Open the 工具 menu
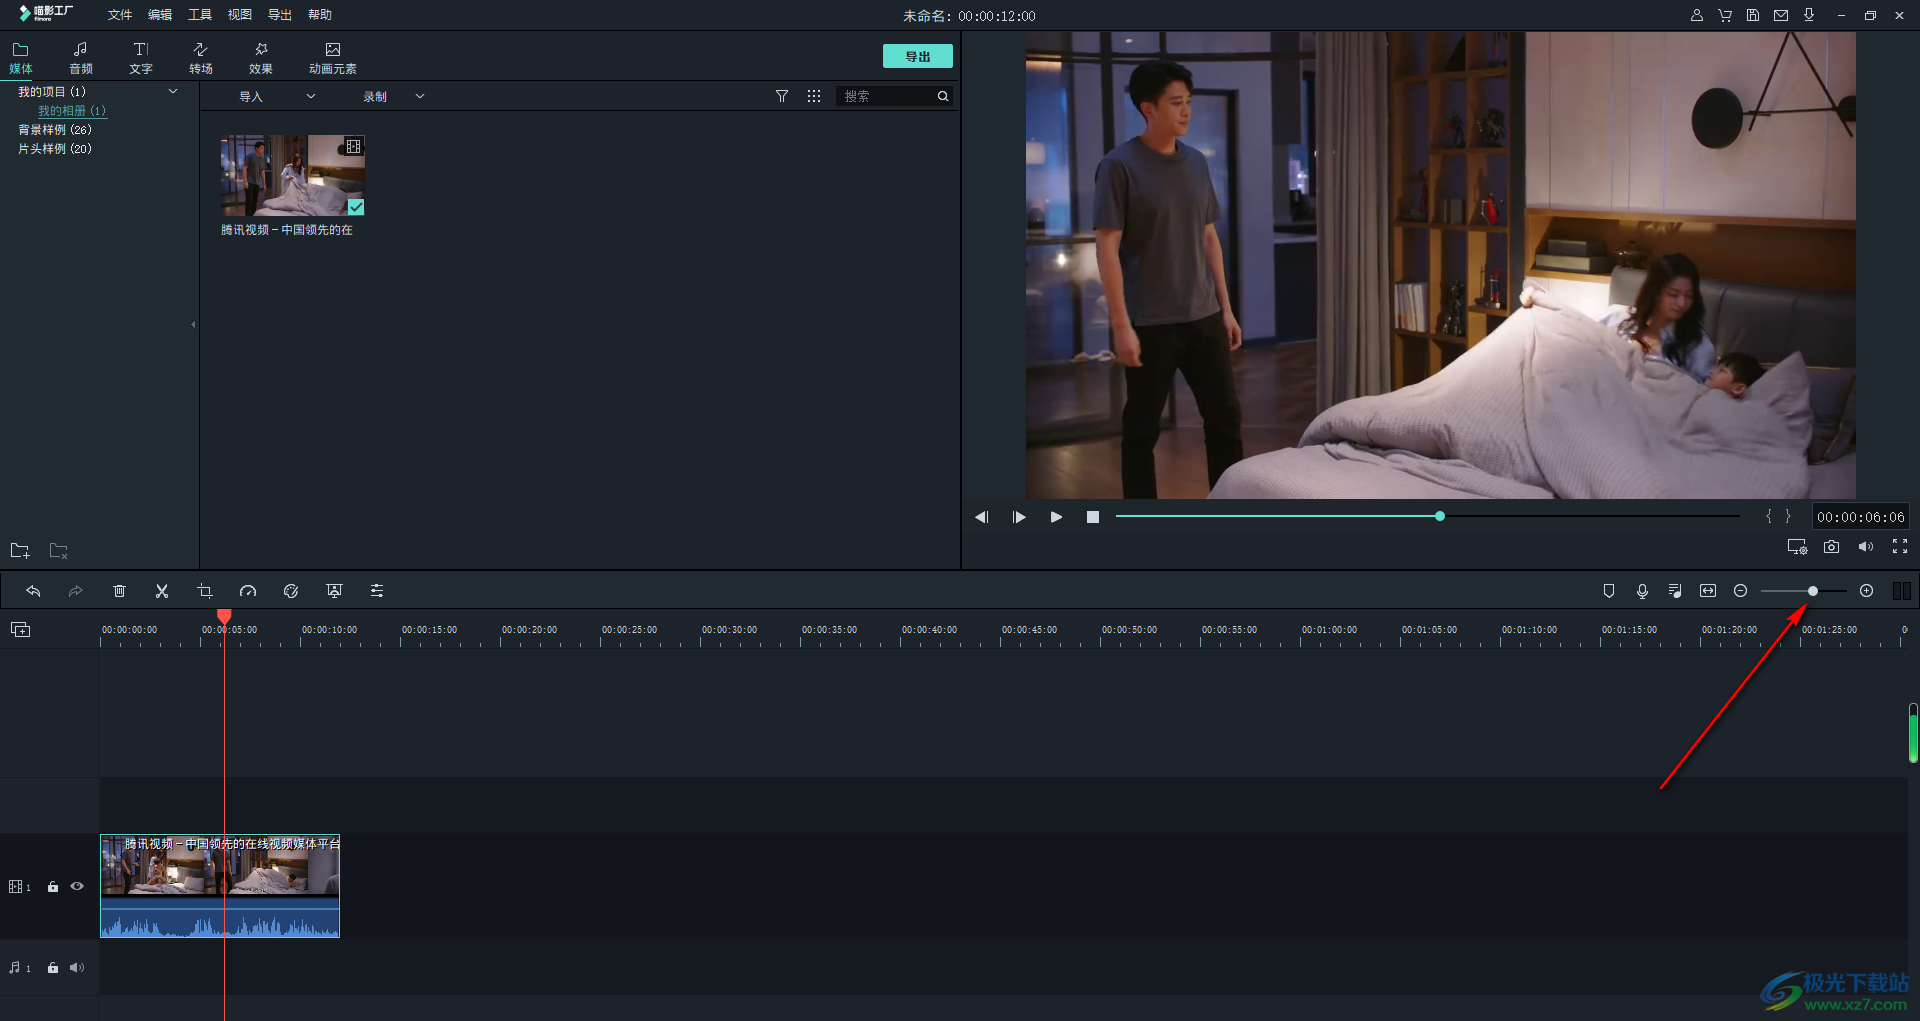The image size is (1920, 1021). (200, 15)
